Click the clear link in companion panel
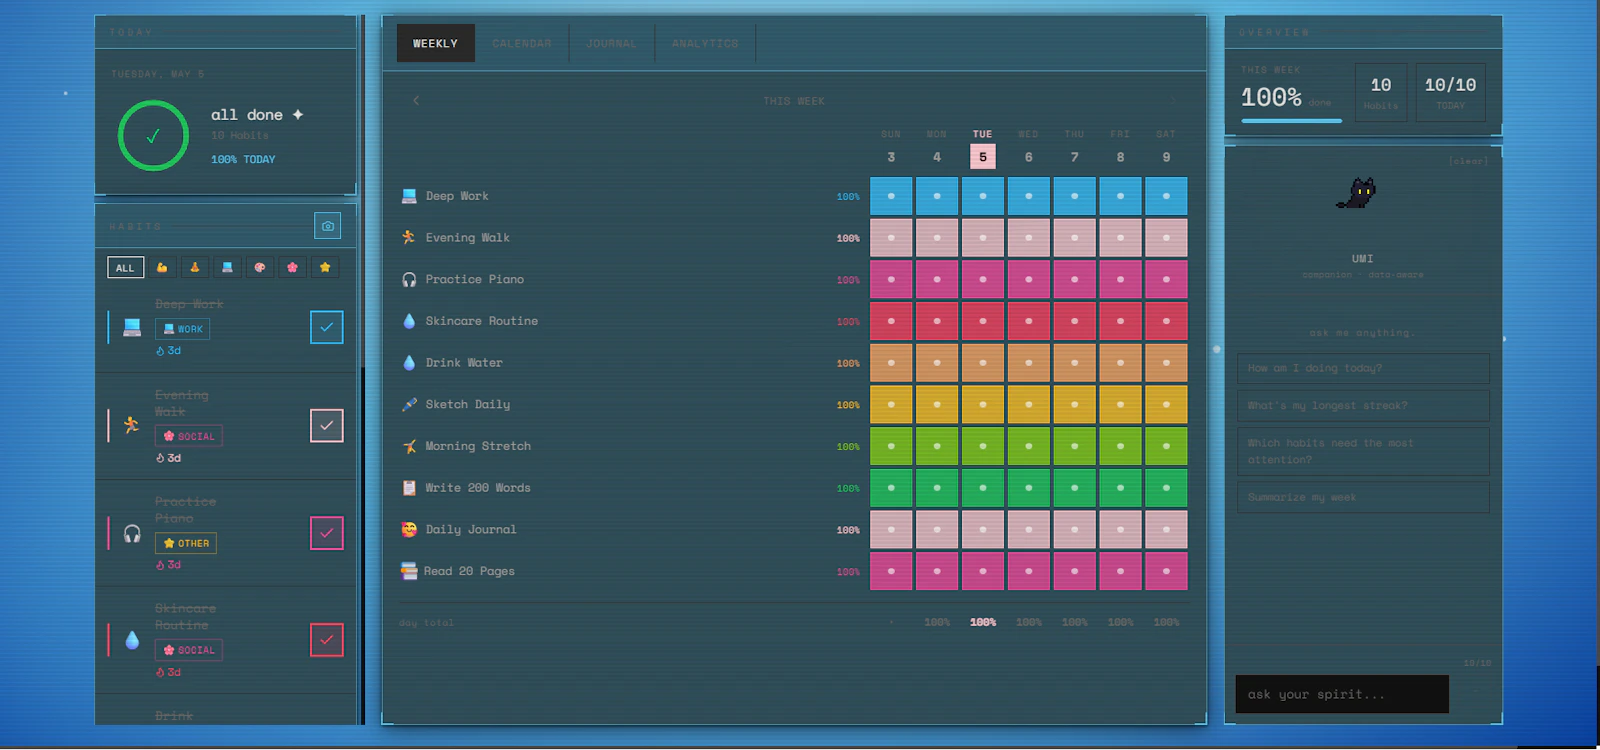The image size is (1600, 750). point(1468,161)
